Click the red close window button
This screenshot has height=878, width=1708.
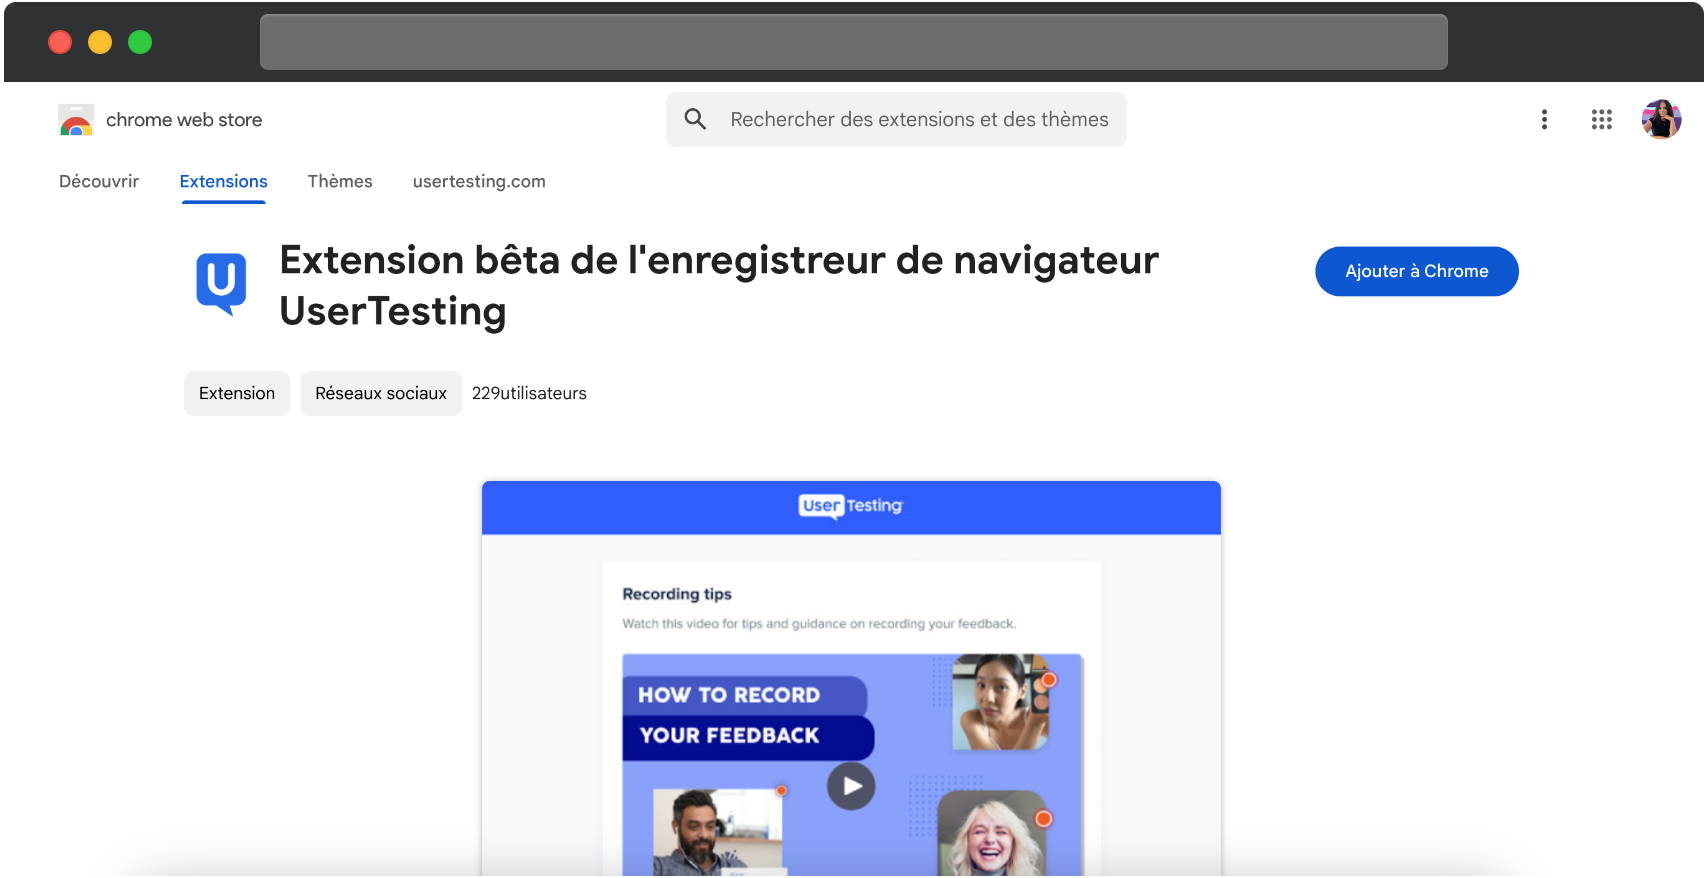(x=60, y=42)
